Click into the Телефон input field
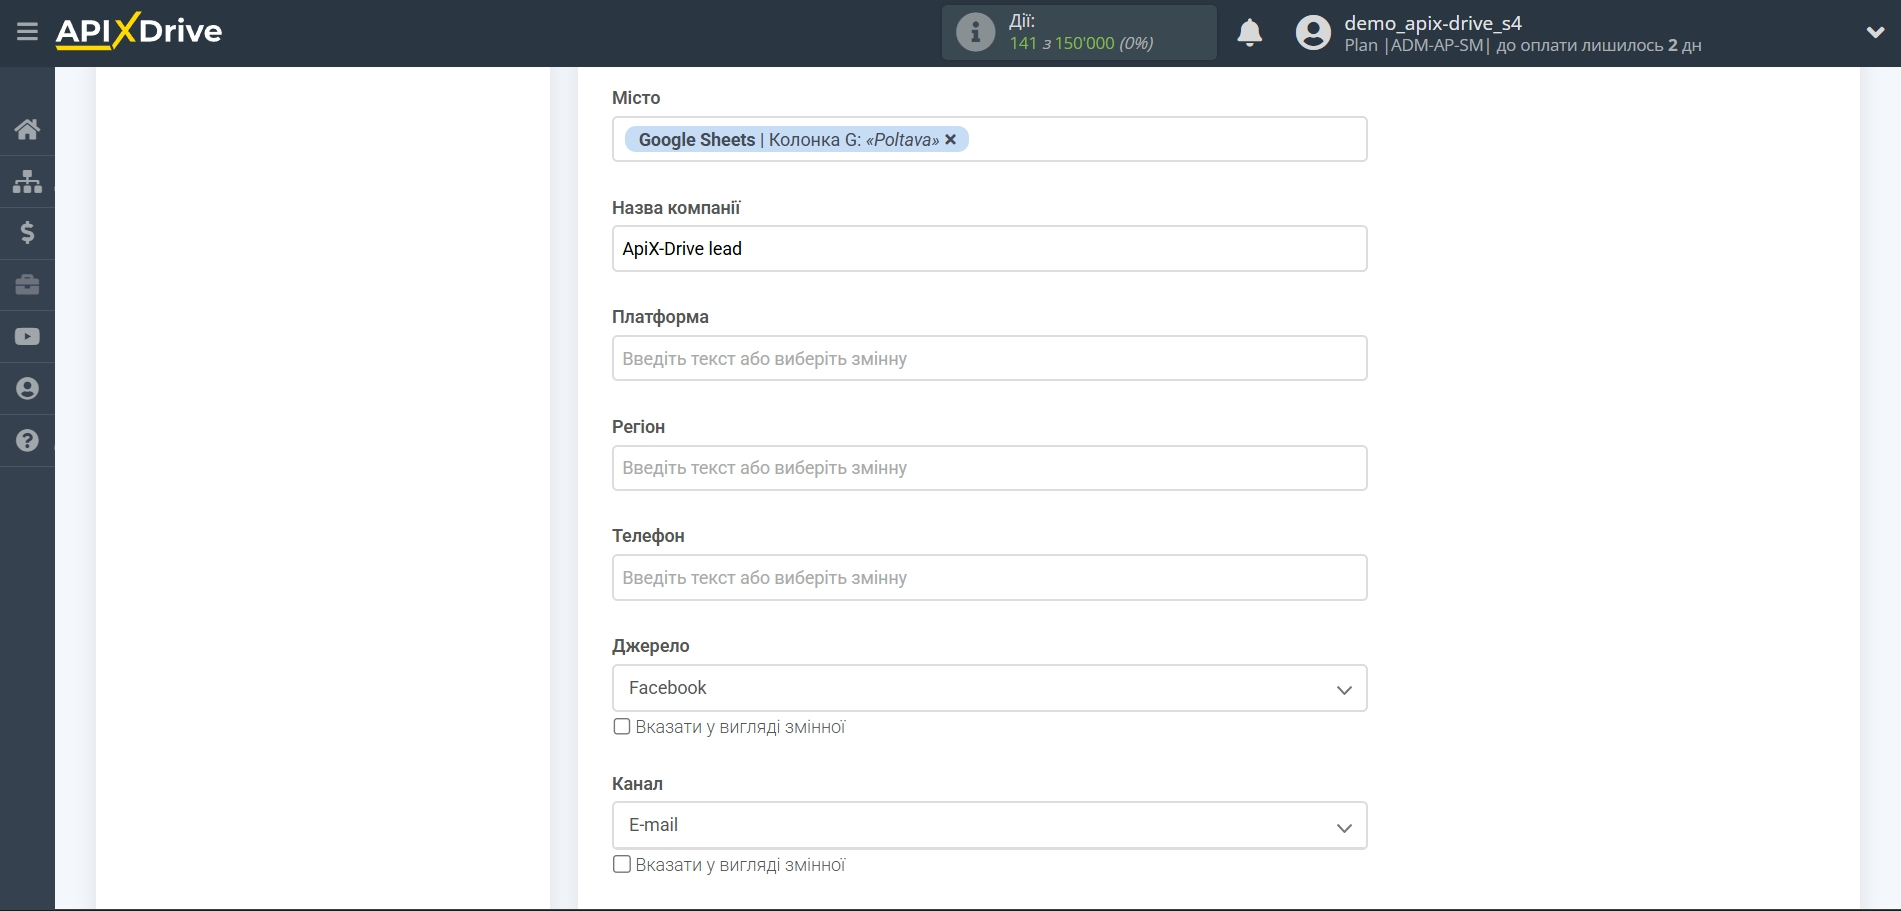 pyautogui.click(x=989, y=578)
